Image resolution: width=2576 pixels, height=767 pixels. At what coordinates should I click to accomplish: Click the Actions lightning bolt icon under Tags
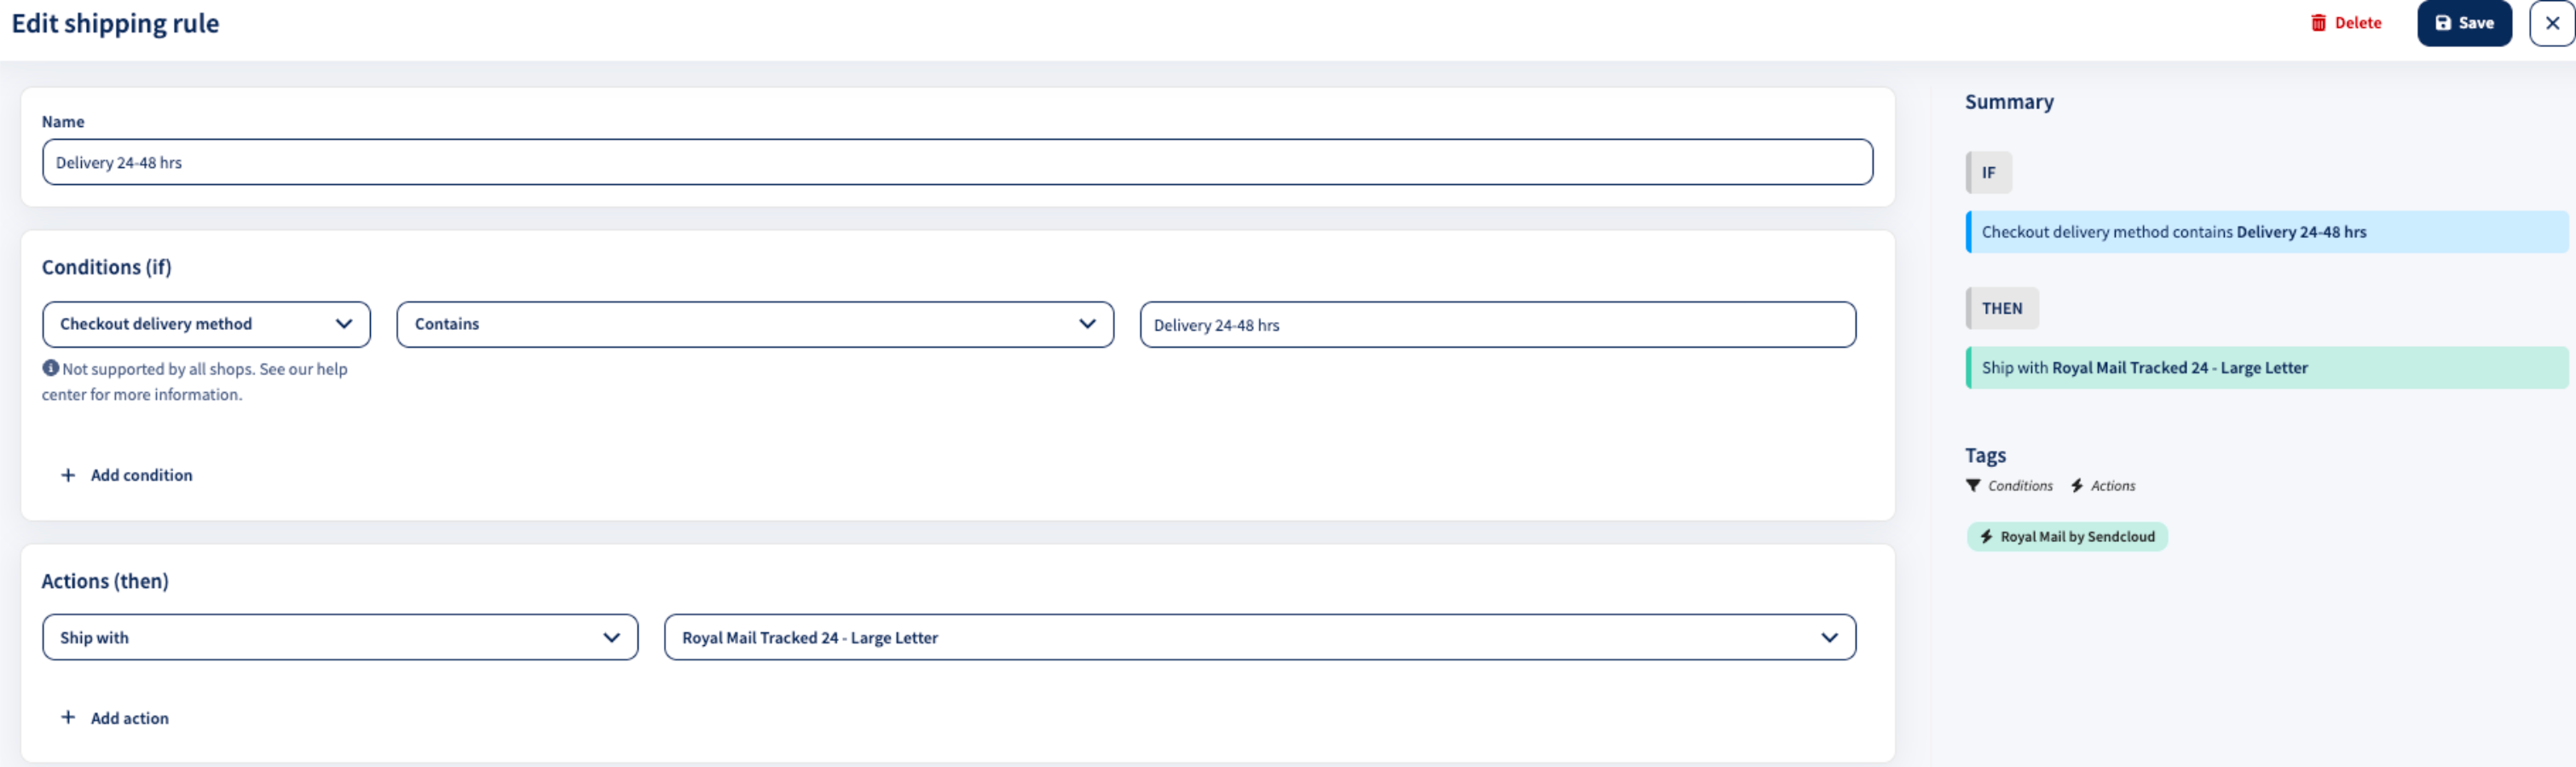(2077, 485)
